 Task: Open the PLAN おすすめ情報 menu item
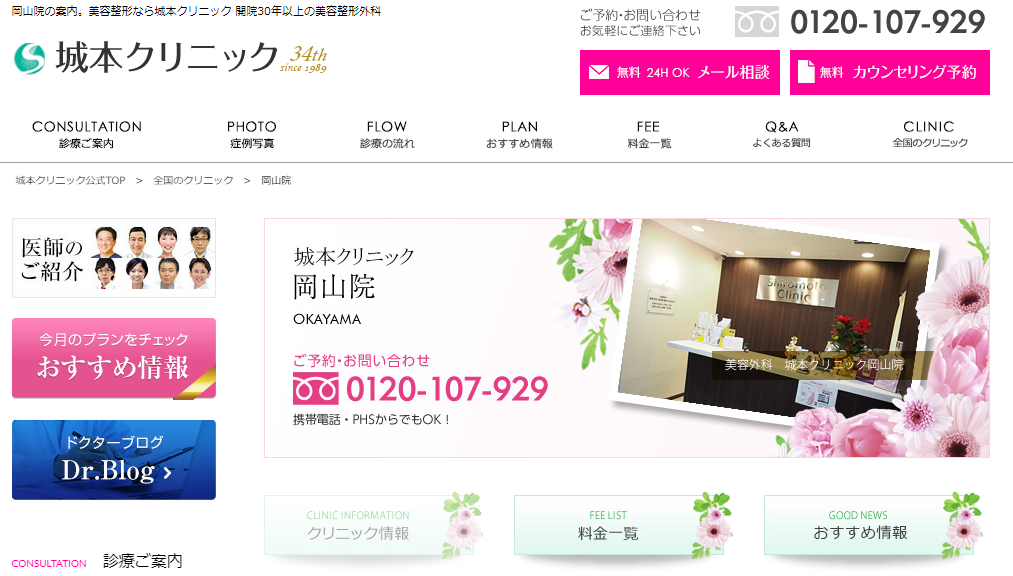(x=519, y=134)
